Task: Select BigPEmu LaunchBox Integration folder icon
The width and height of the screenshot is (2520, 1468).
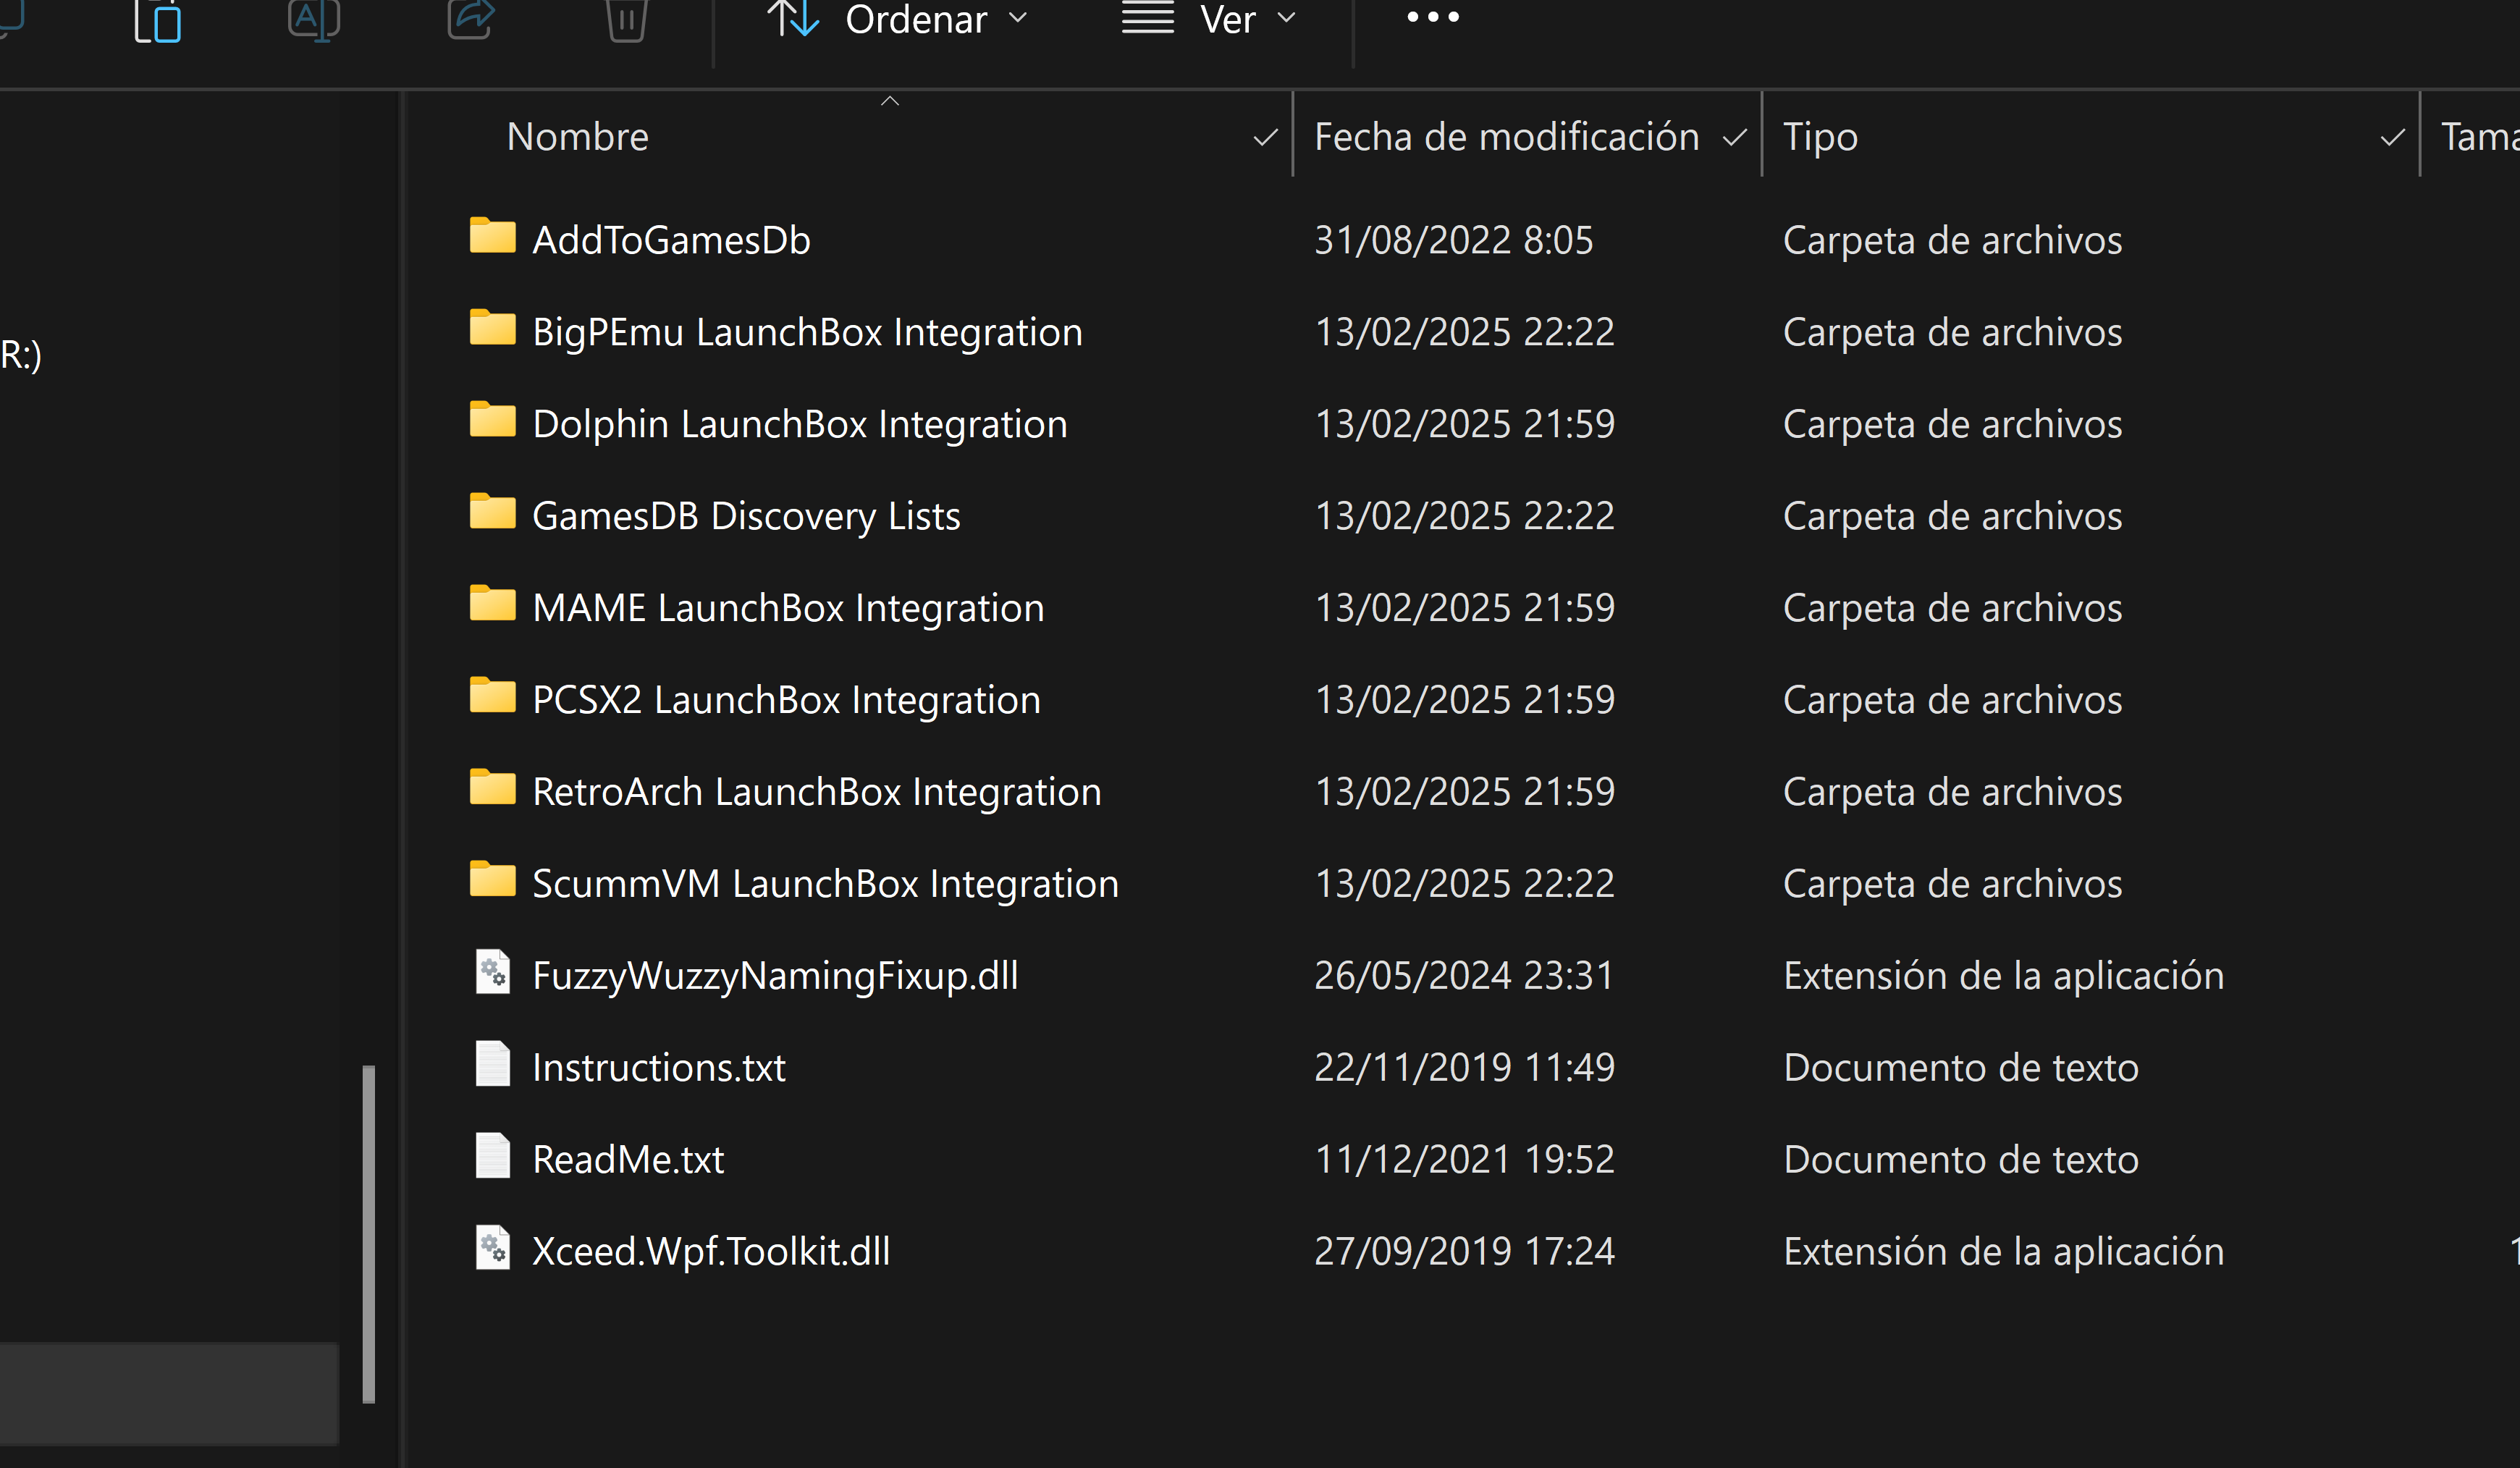Action: 492,328
